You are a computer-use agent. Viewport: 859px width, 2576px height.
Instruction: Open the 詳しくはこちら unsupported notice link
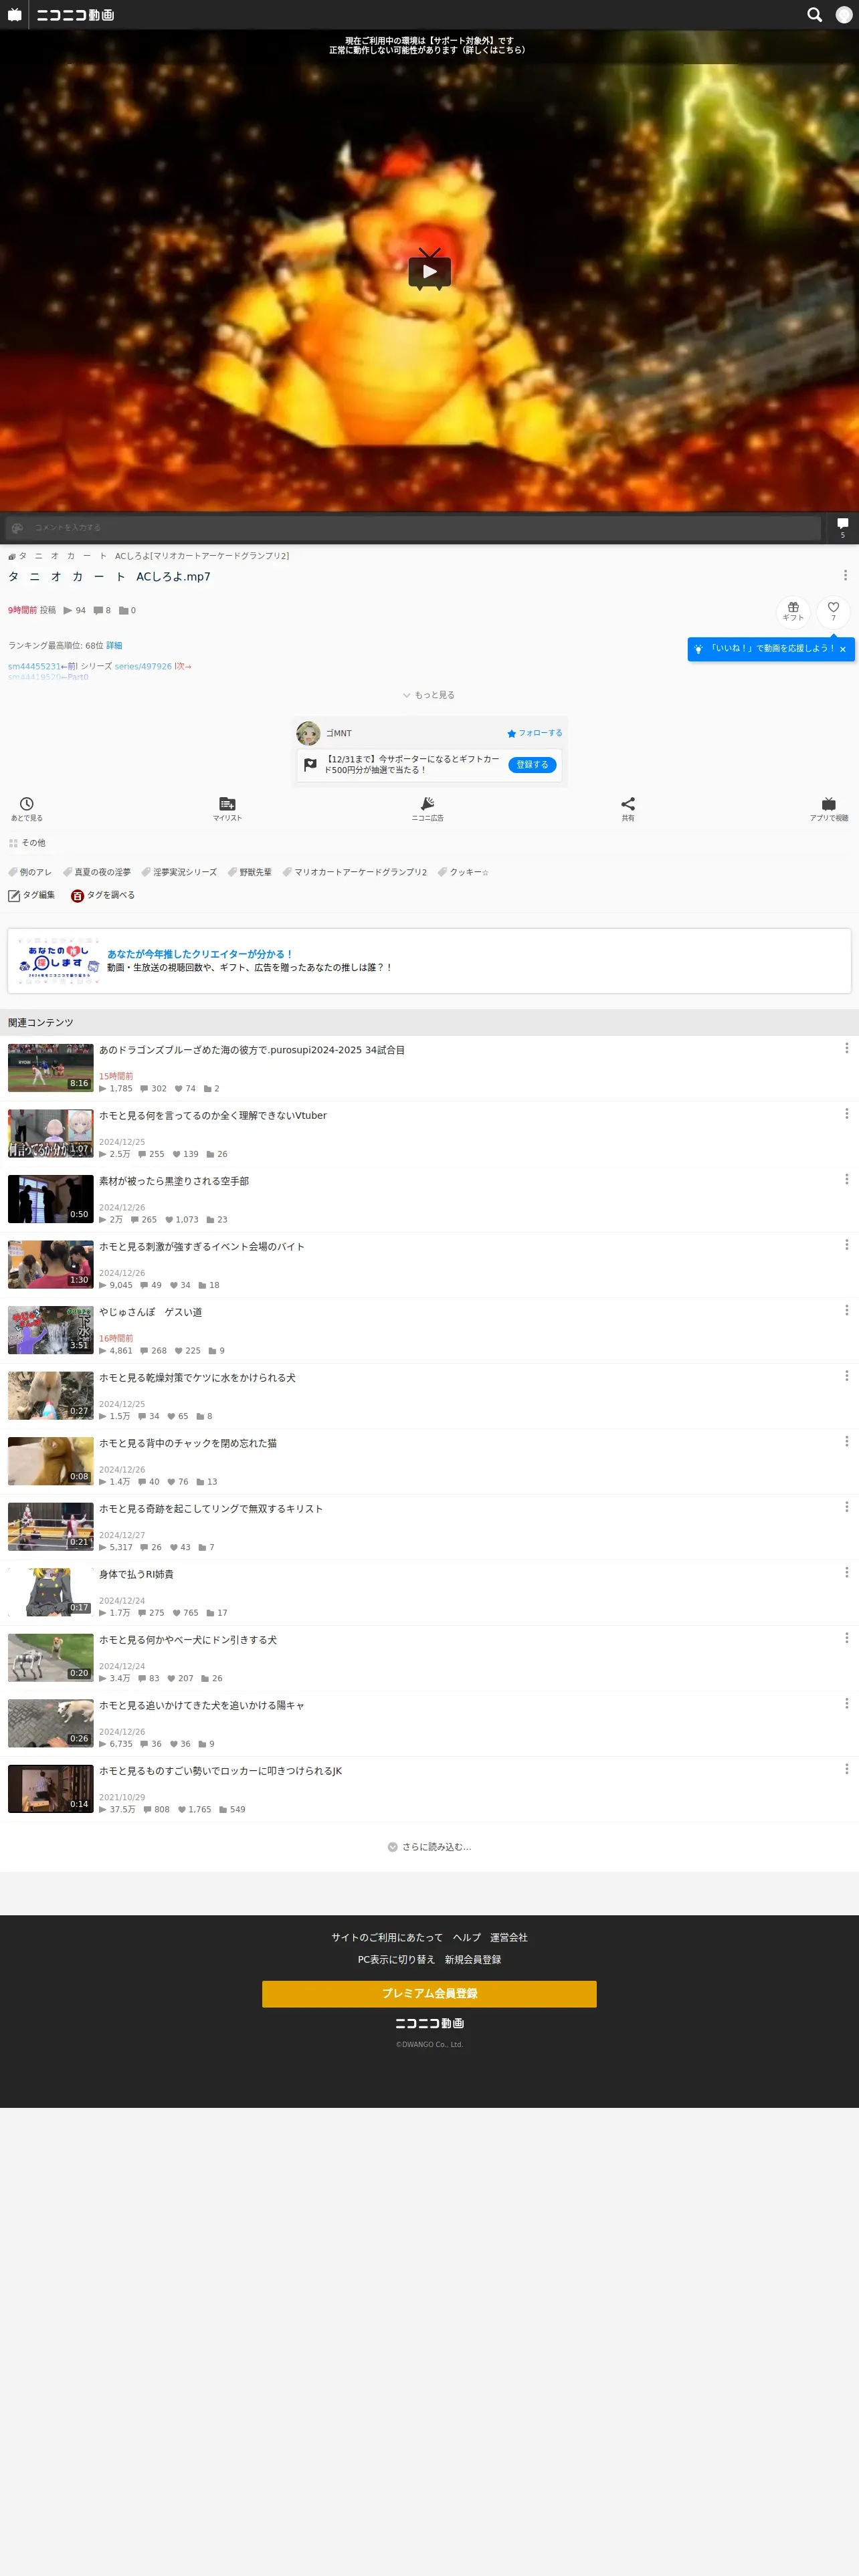click(492, 50)
